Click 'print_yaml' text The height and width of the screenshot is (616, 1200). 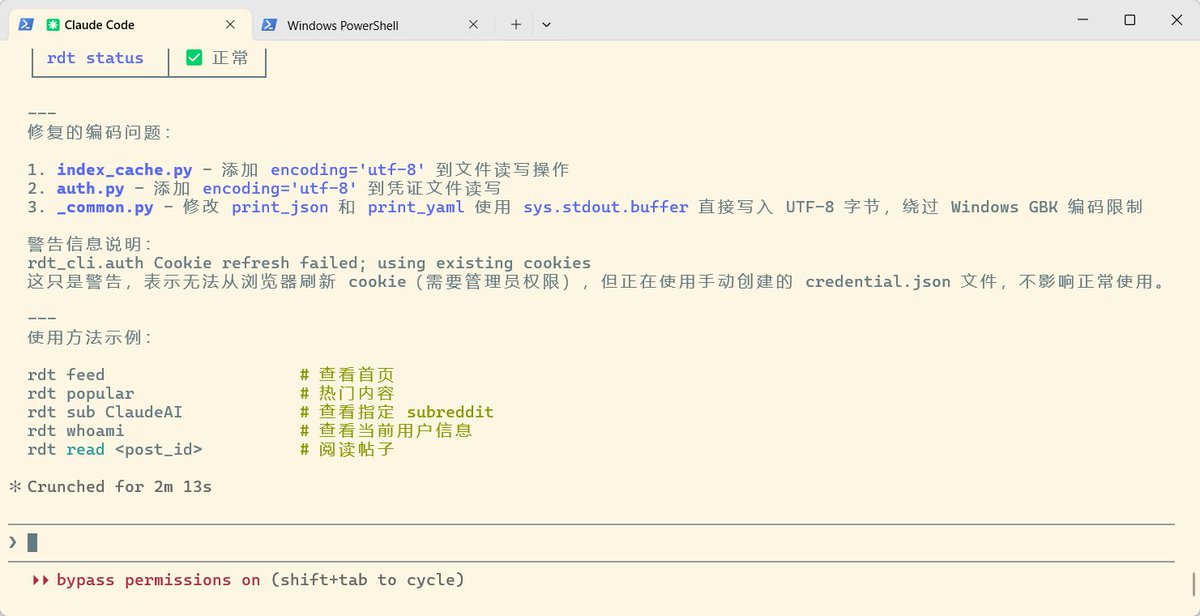[x=416, y=207]
